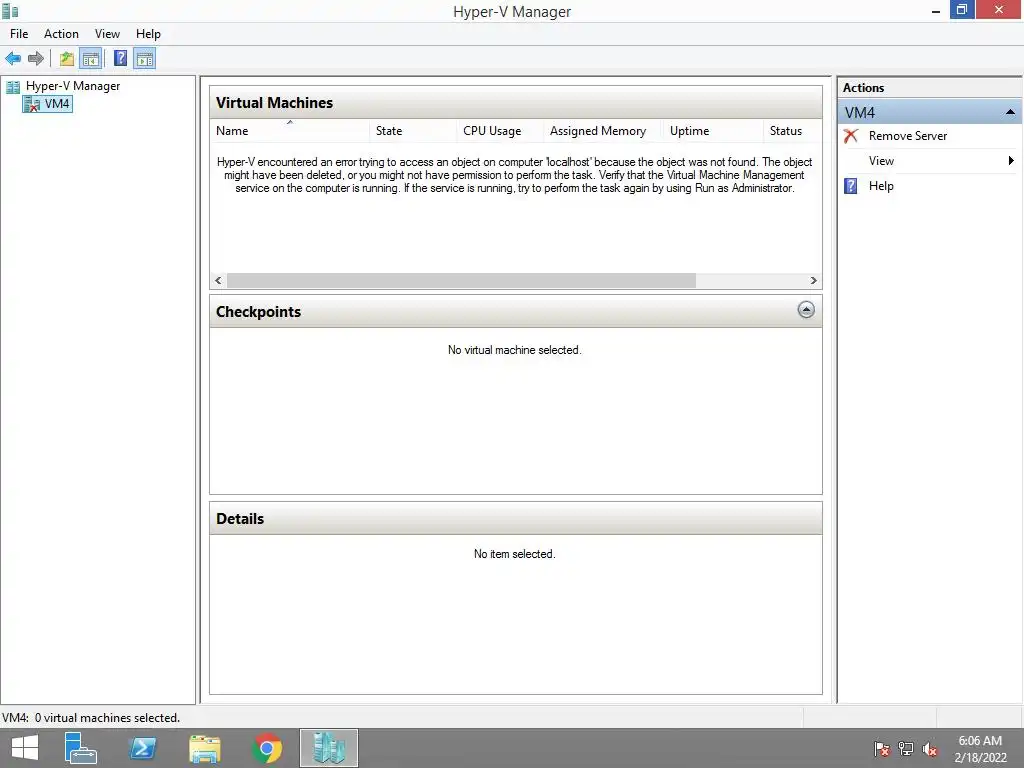Click the Hyper-V Manager taskbar button
Image resolution: width=1024 pixels, height=768 pixels.
click(x=328, y=748)
